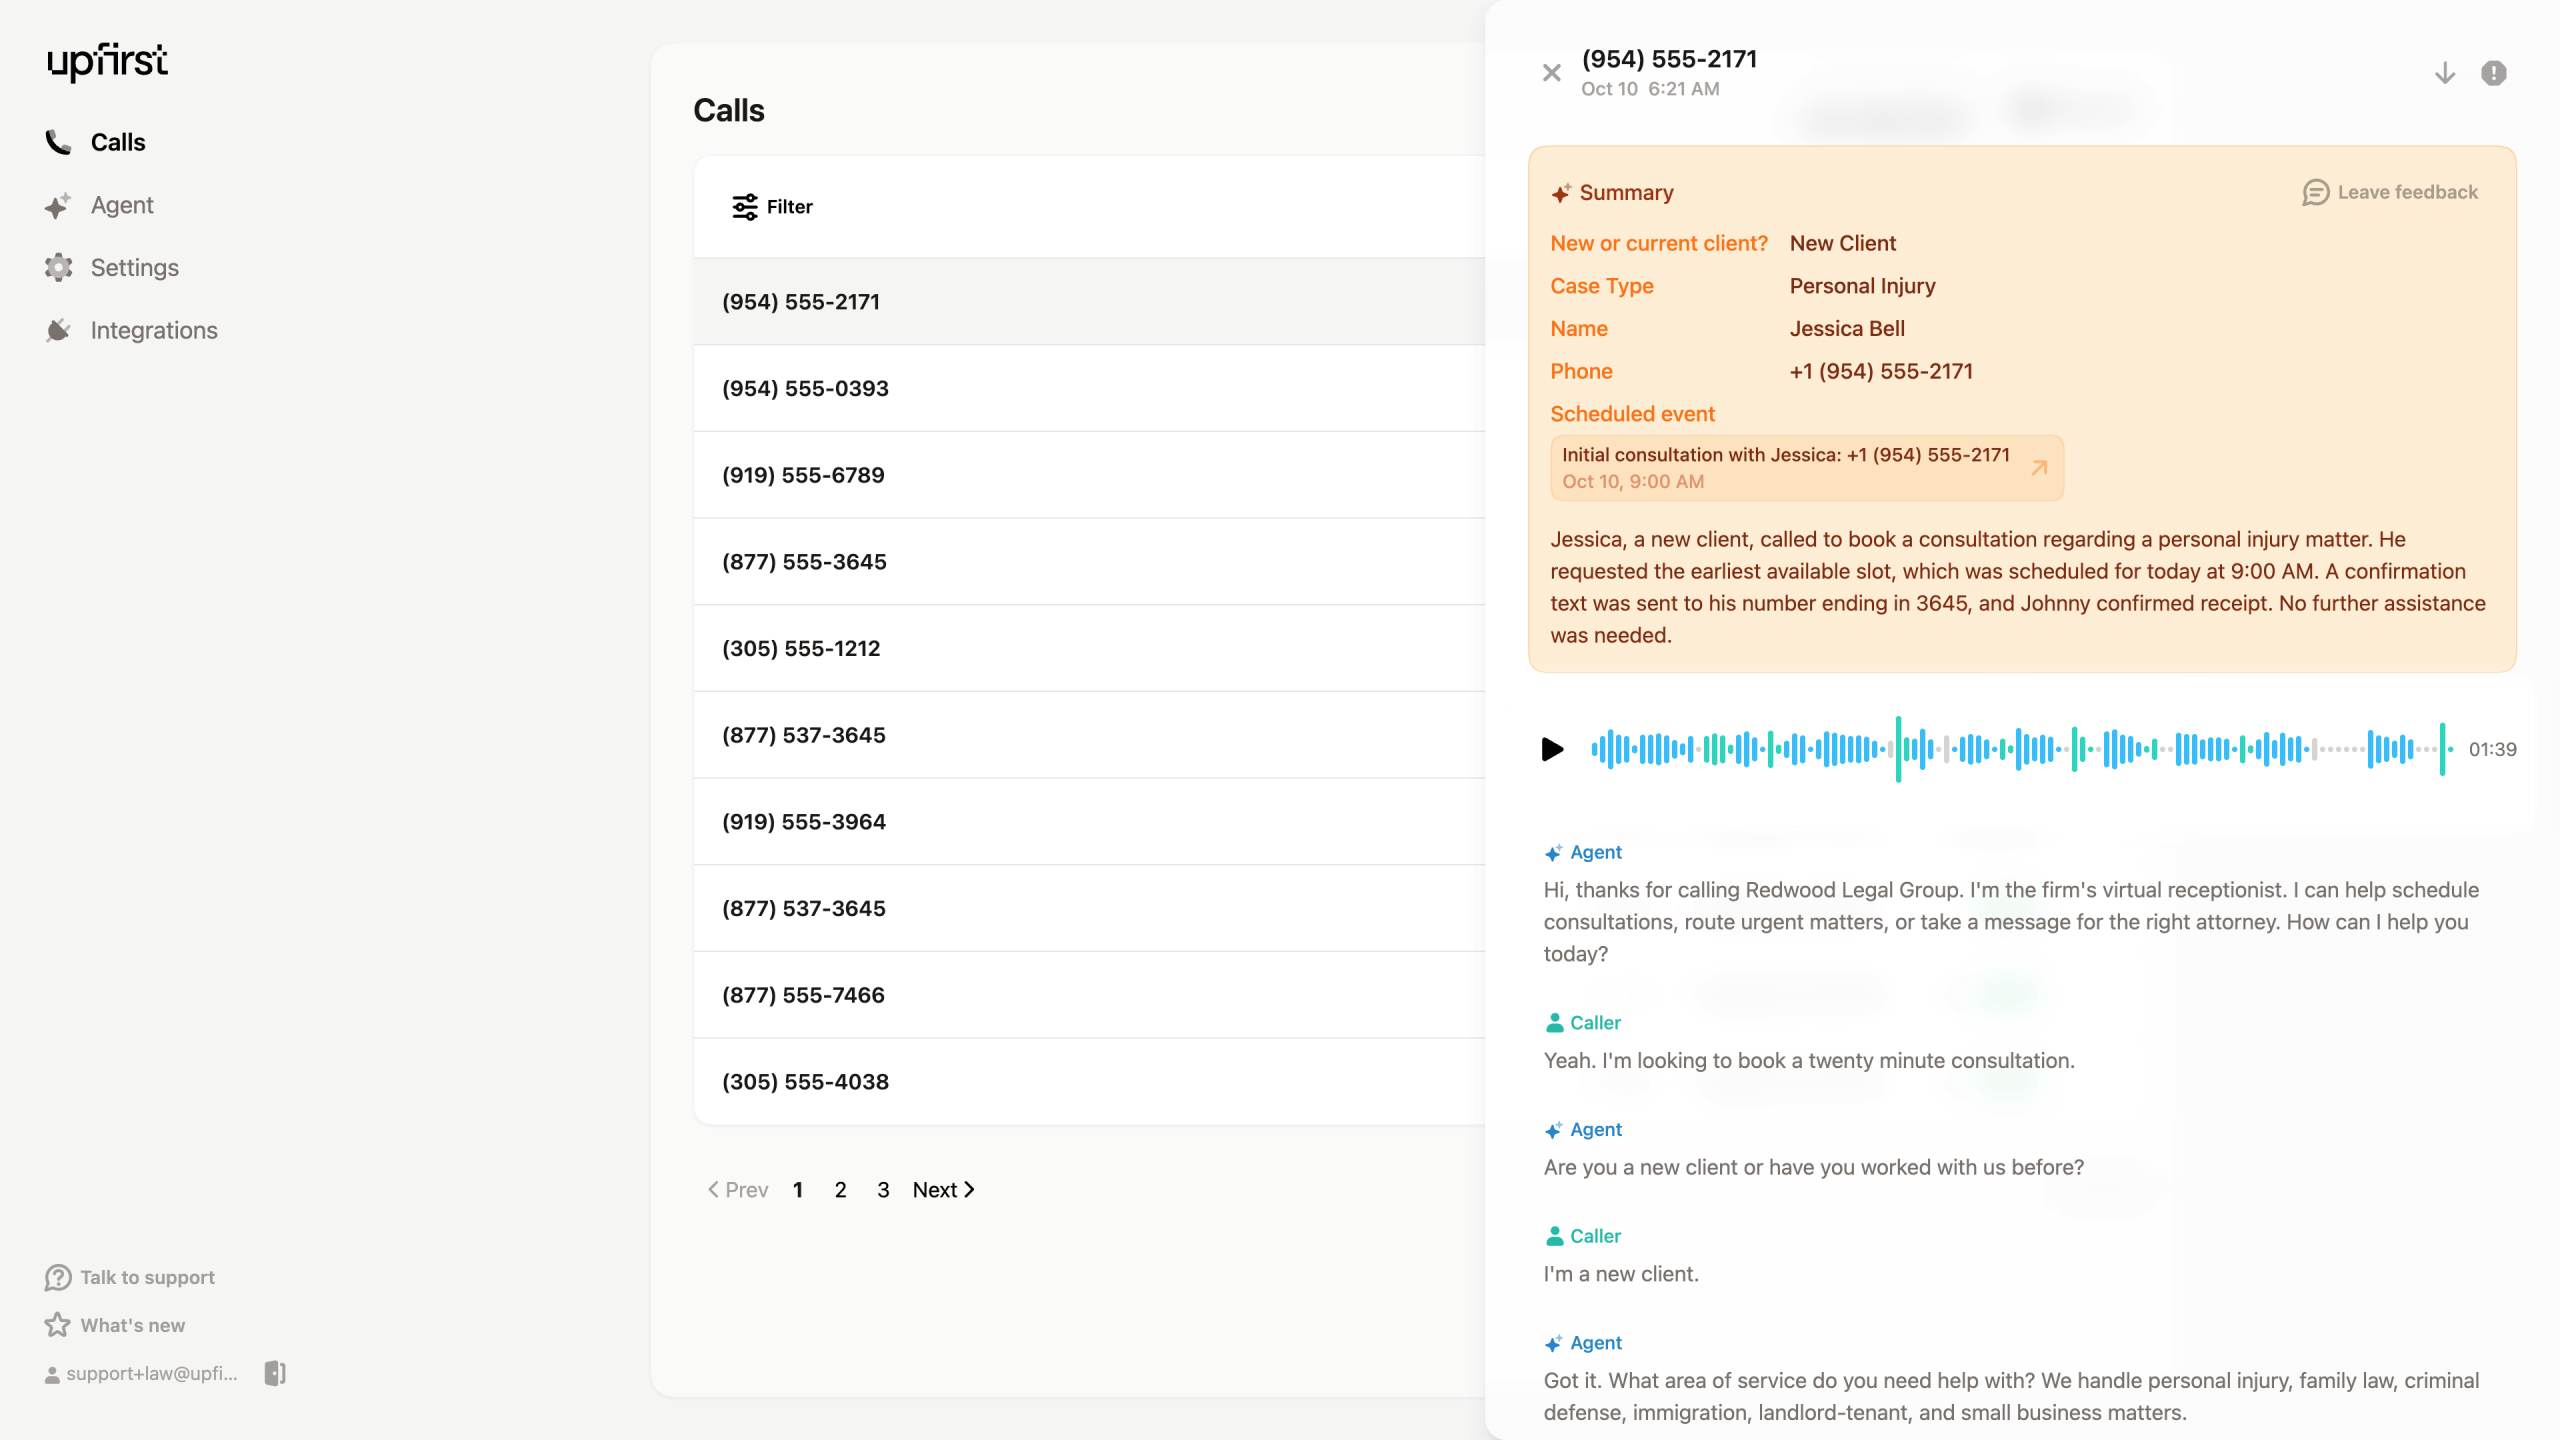2560x1440 pixels.
Task: Go to Prev page of calls
Action: pos(738,1190)
